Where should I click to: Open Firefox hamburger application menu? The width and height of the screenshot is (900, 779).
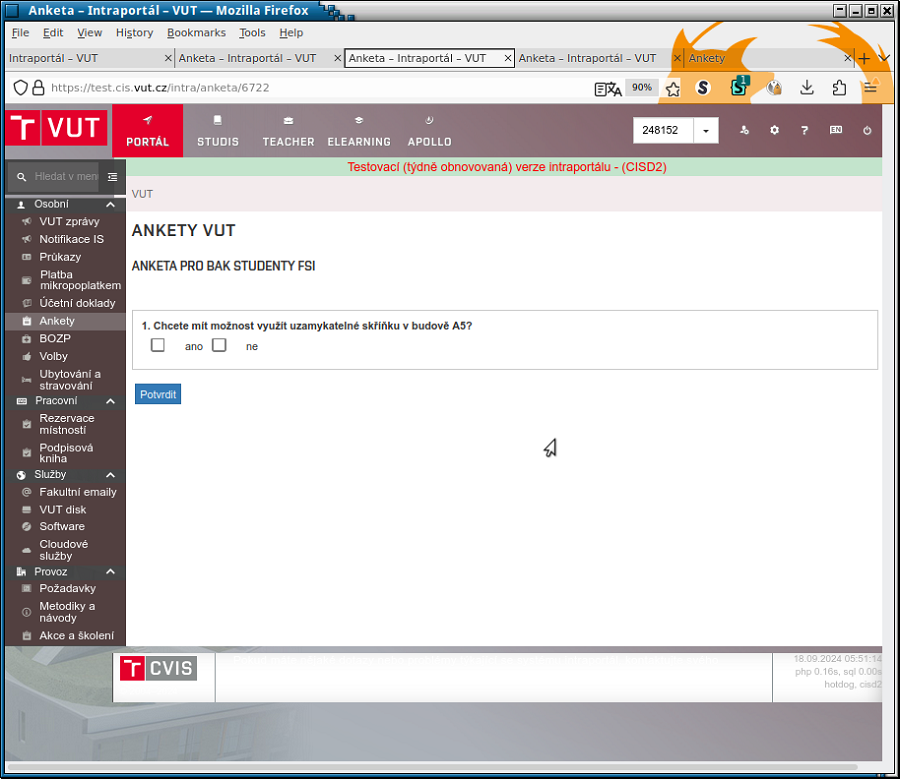click(871, 88)
